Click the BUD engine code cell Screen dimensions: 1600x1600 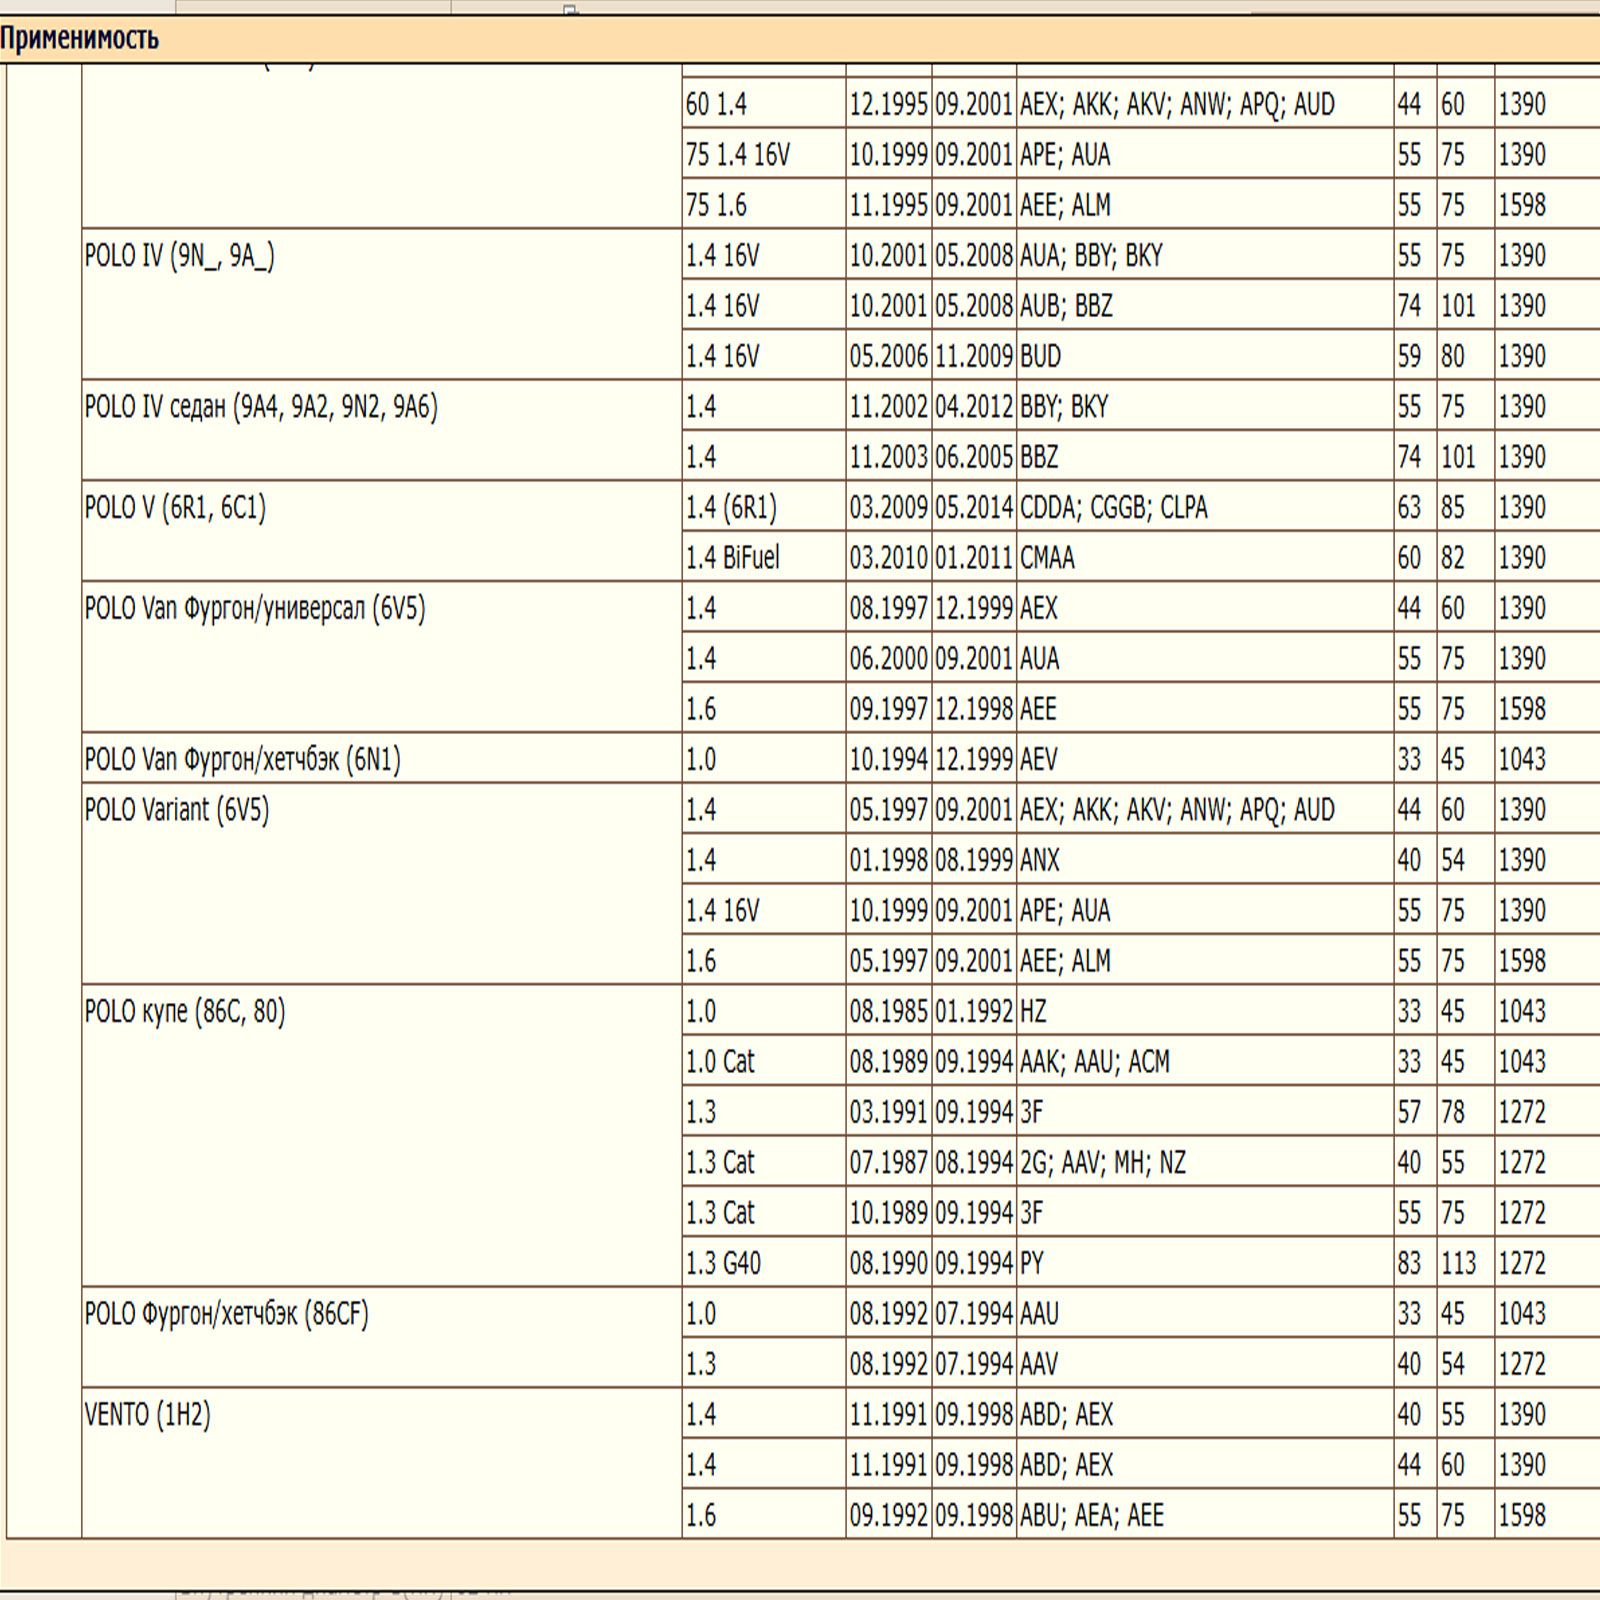(x=1040, y=357)
